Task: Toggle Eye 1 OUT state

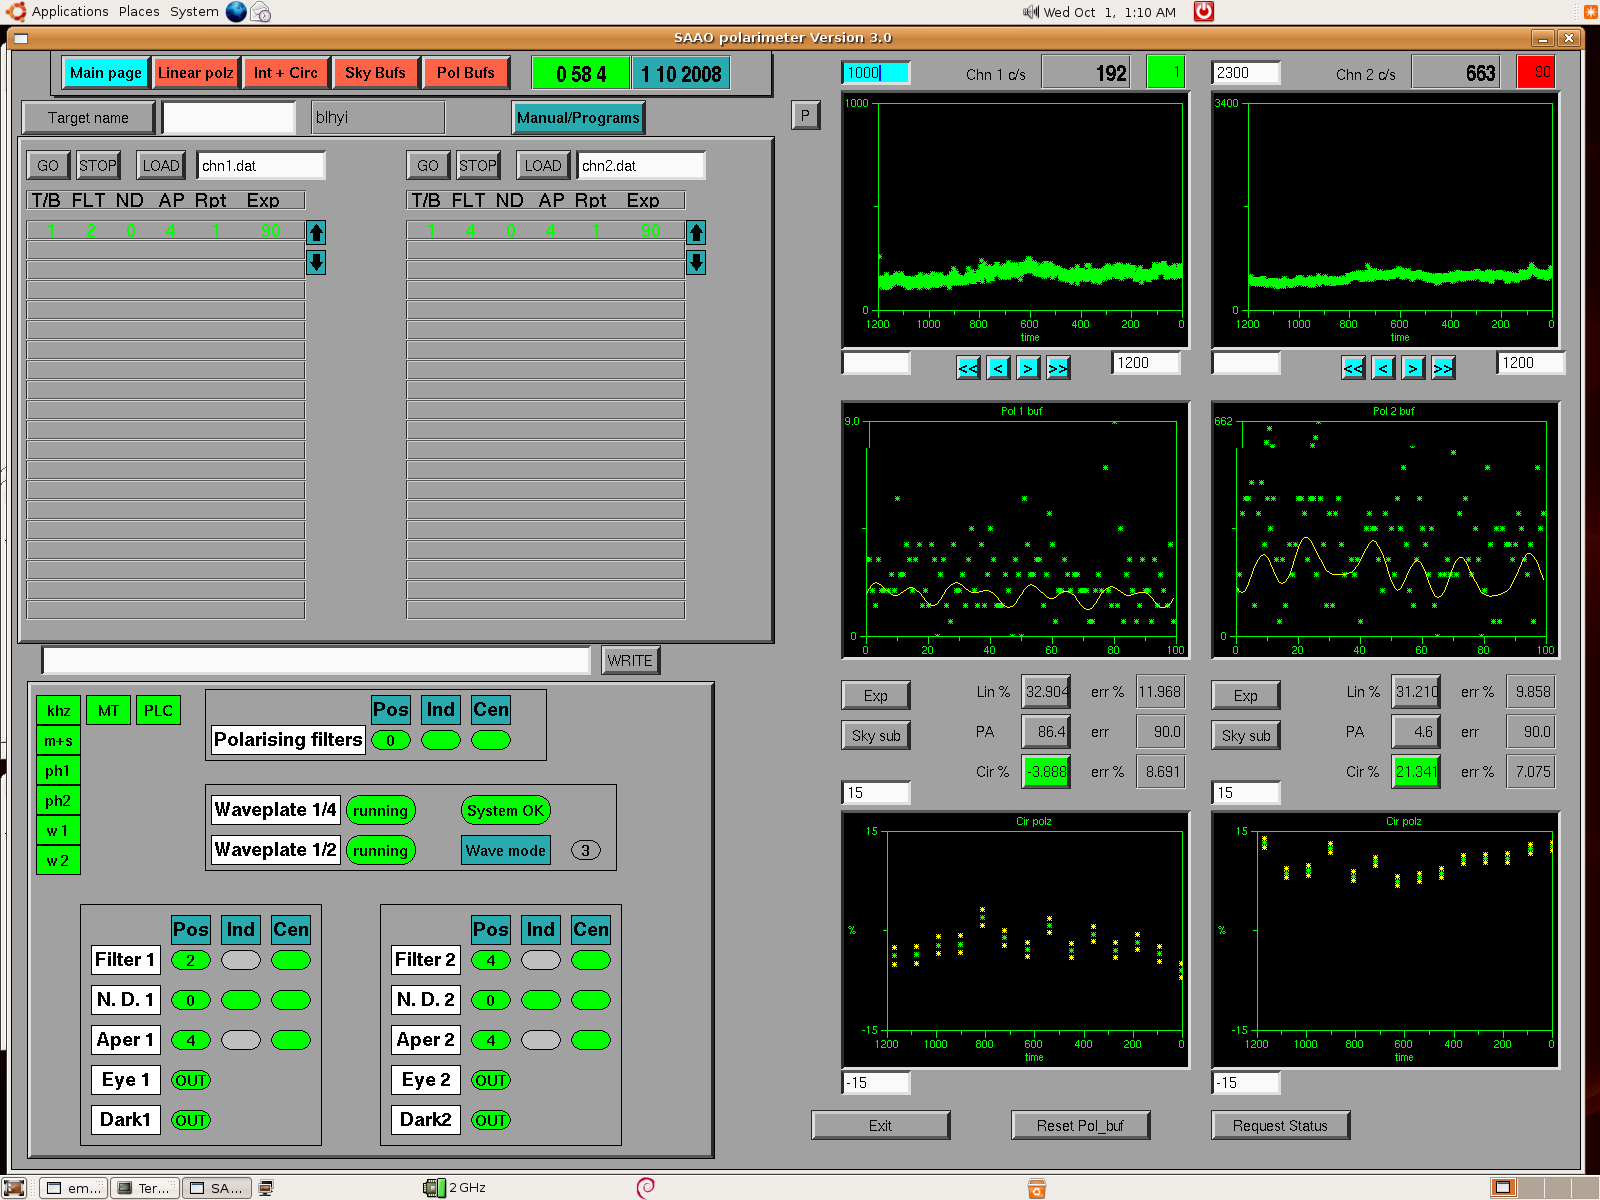Action: click(191, 1080)
